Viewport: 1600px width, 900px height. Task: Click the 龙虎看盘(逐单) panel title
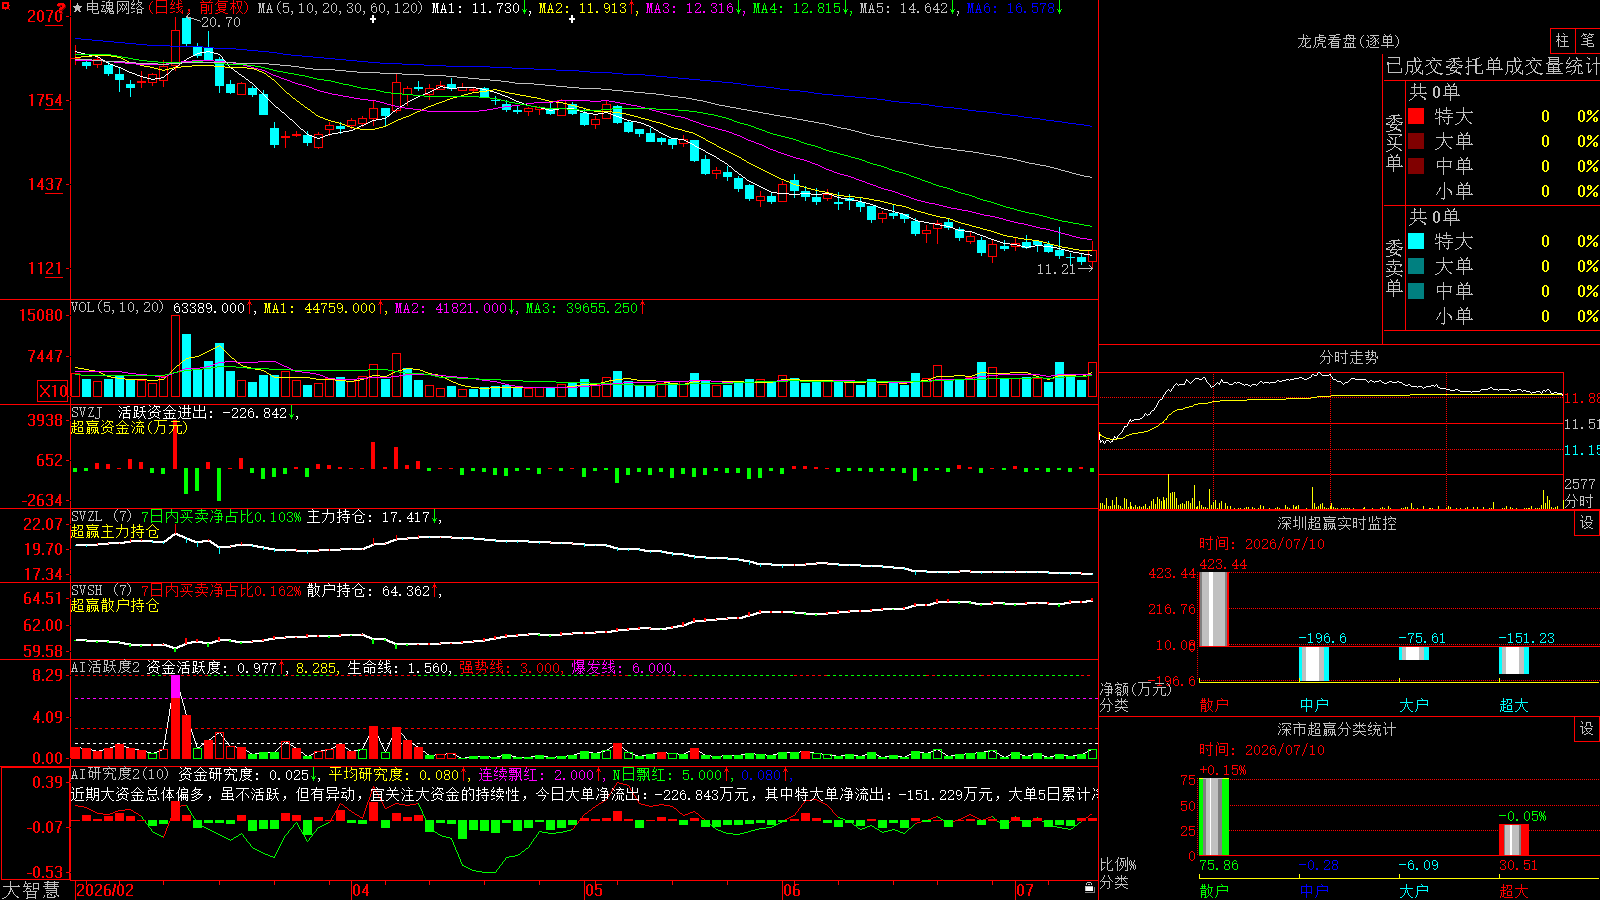pyautogui.click(x=1348, y=41)
